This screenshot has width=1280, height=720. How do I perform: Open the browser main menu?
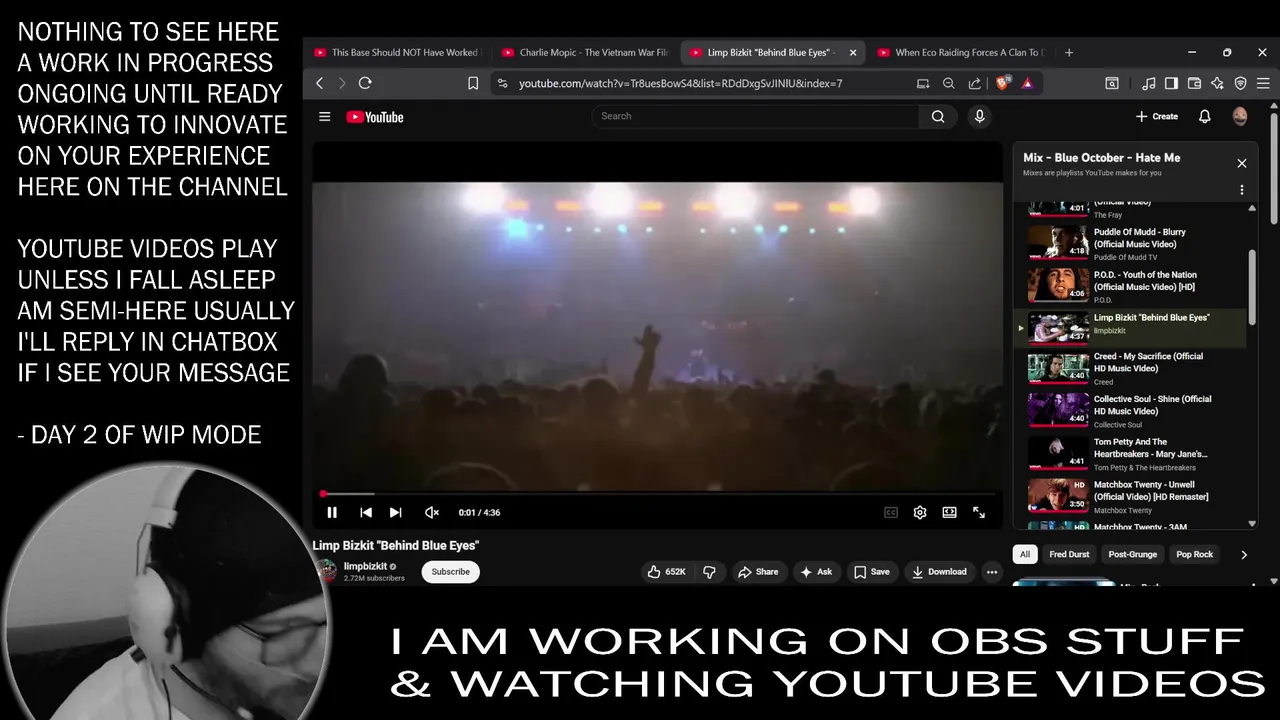tap(1264, 84)
